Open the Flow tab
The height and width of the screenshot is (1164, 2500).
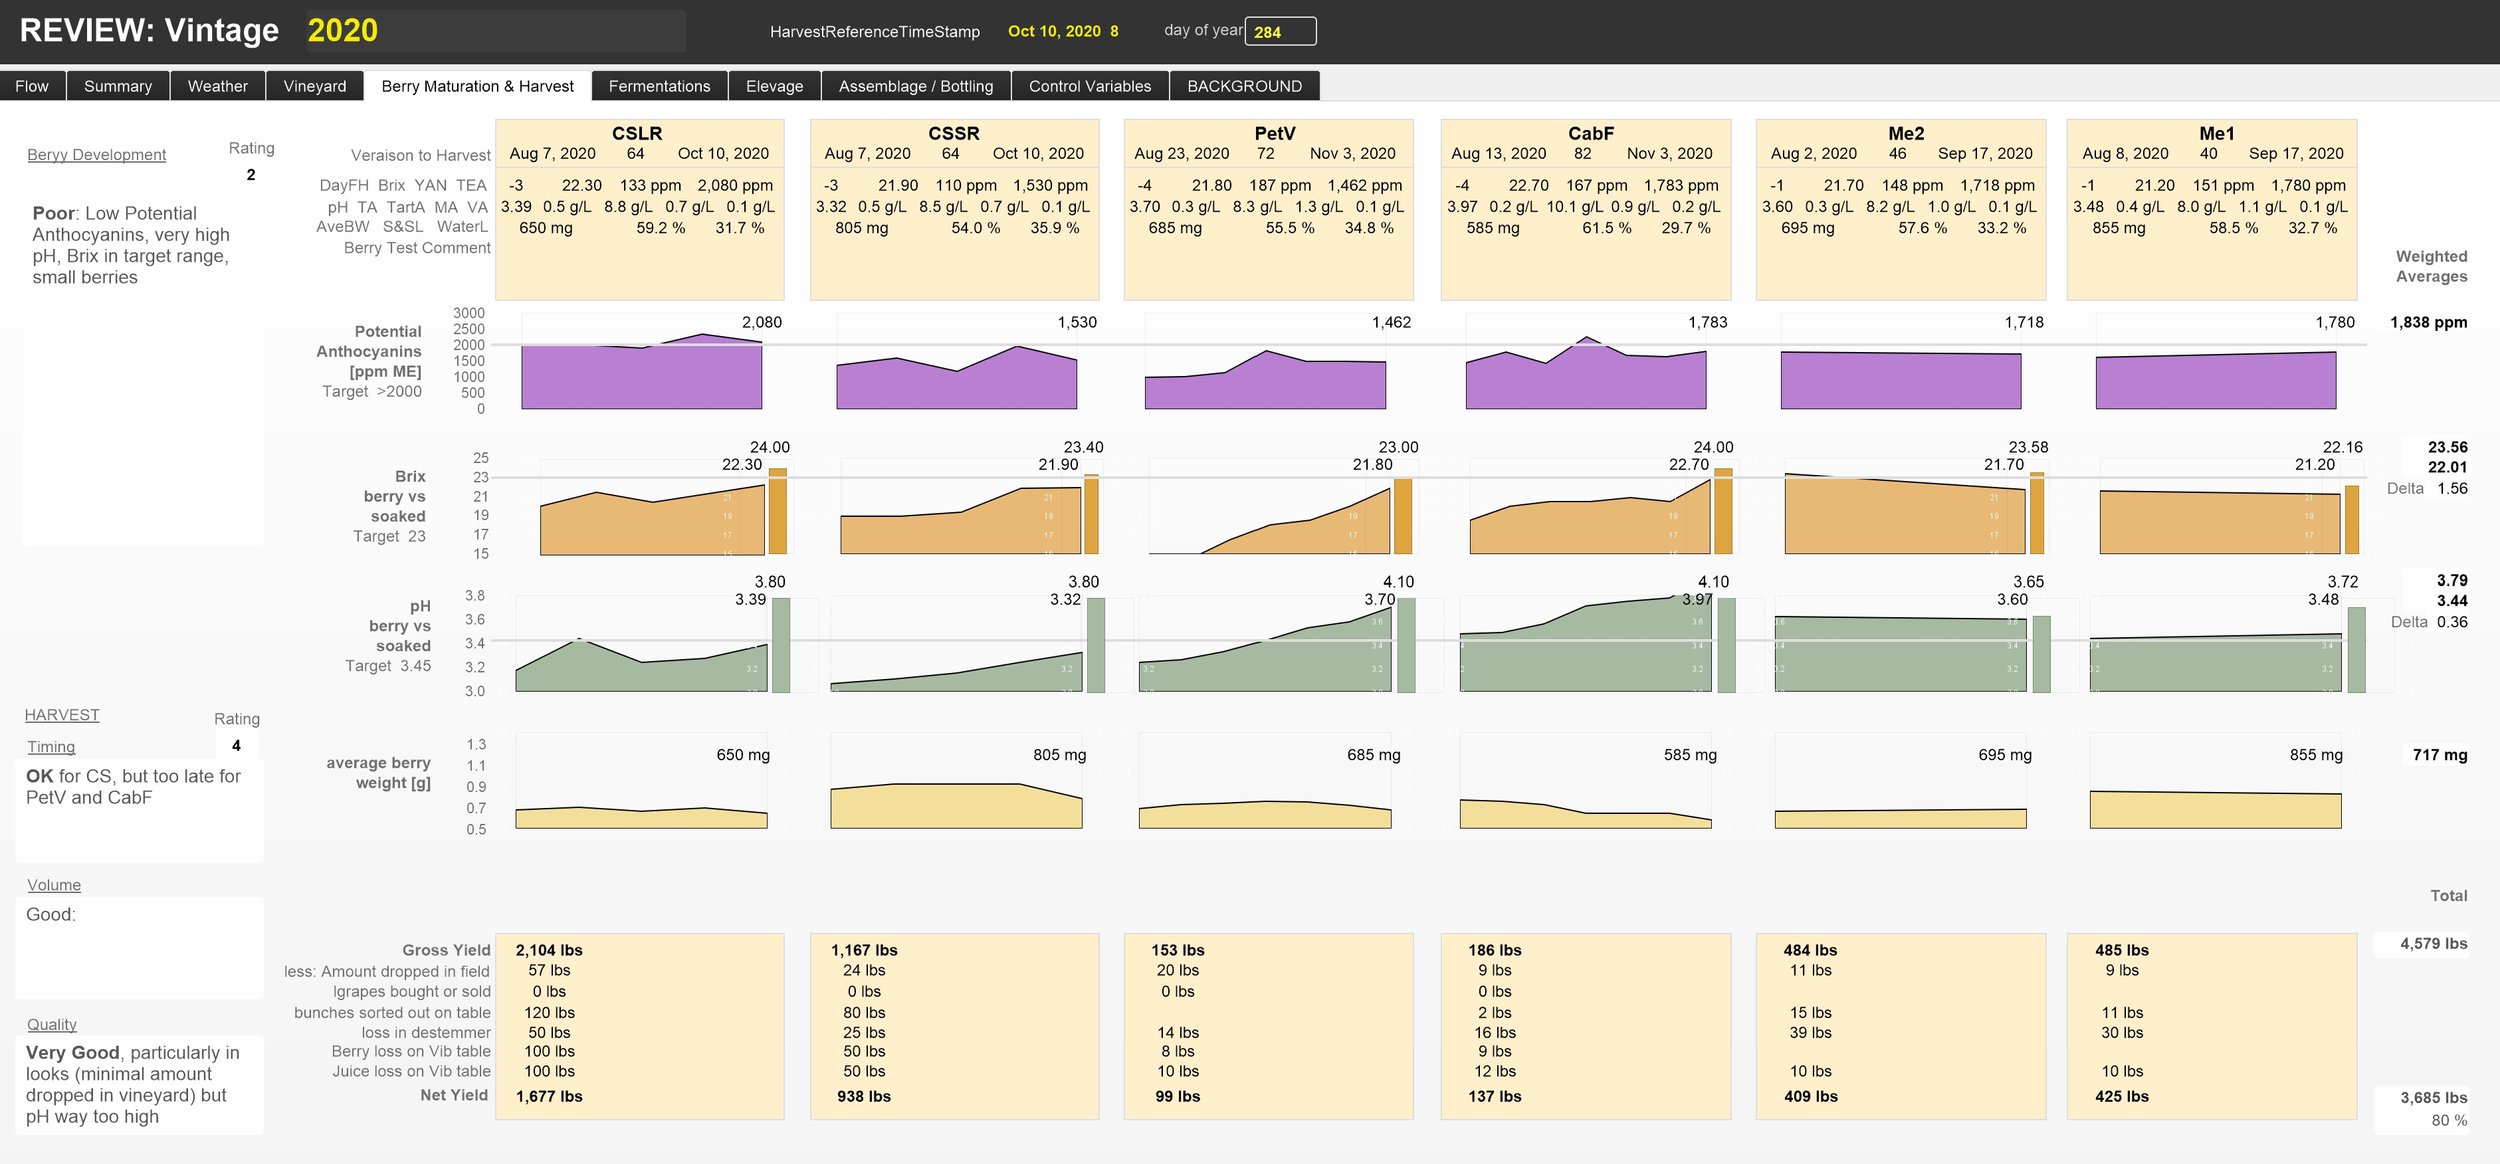tap(32, 86)
